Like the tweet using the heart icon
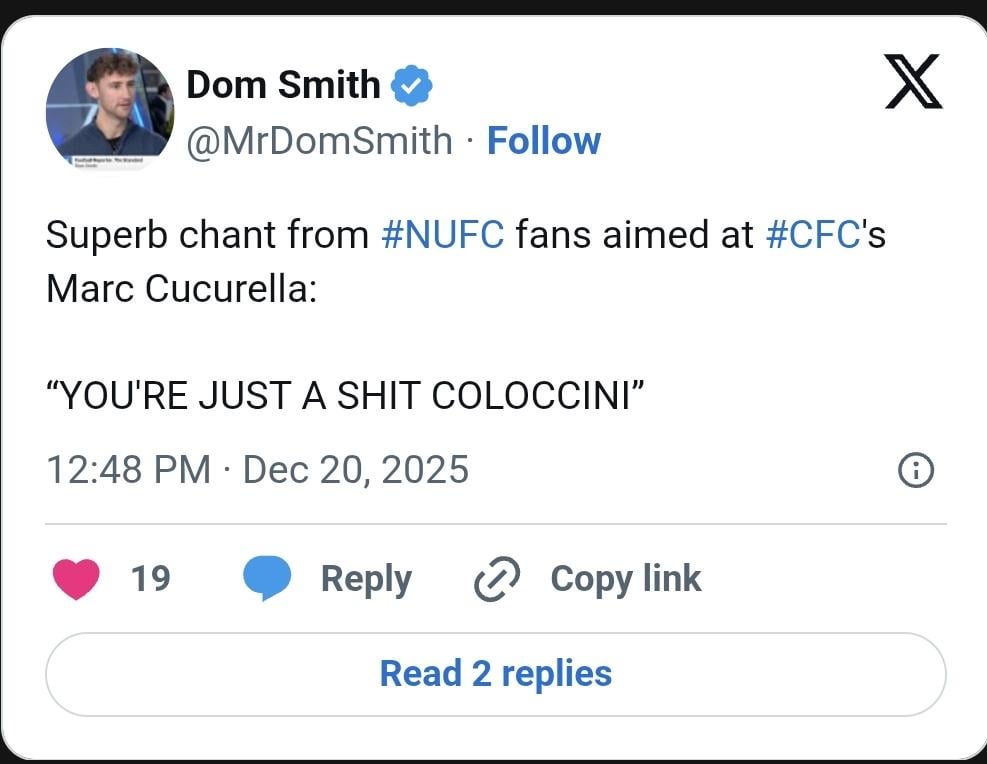987x764 pixels. click(77, 578)
